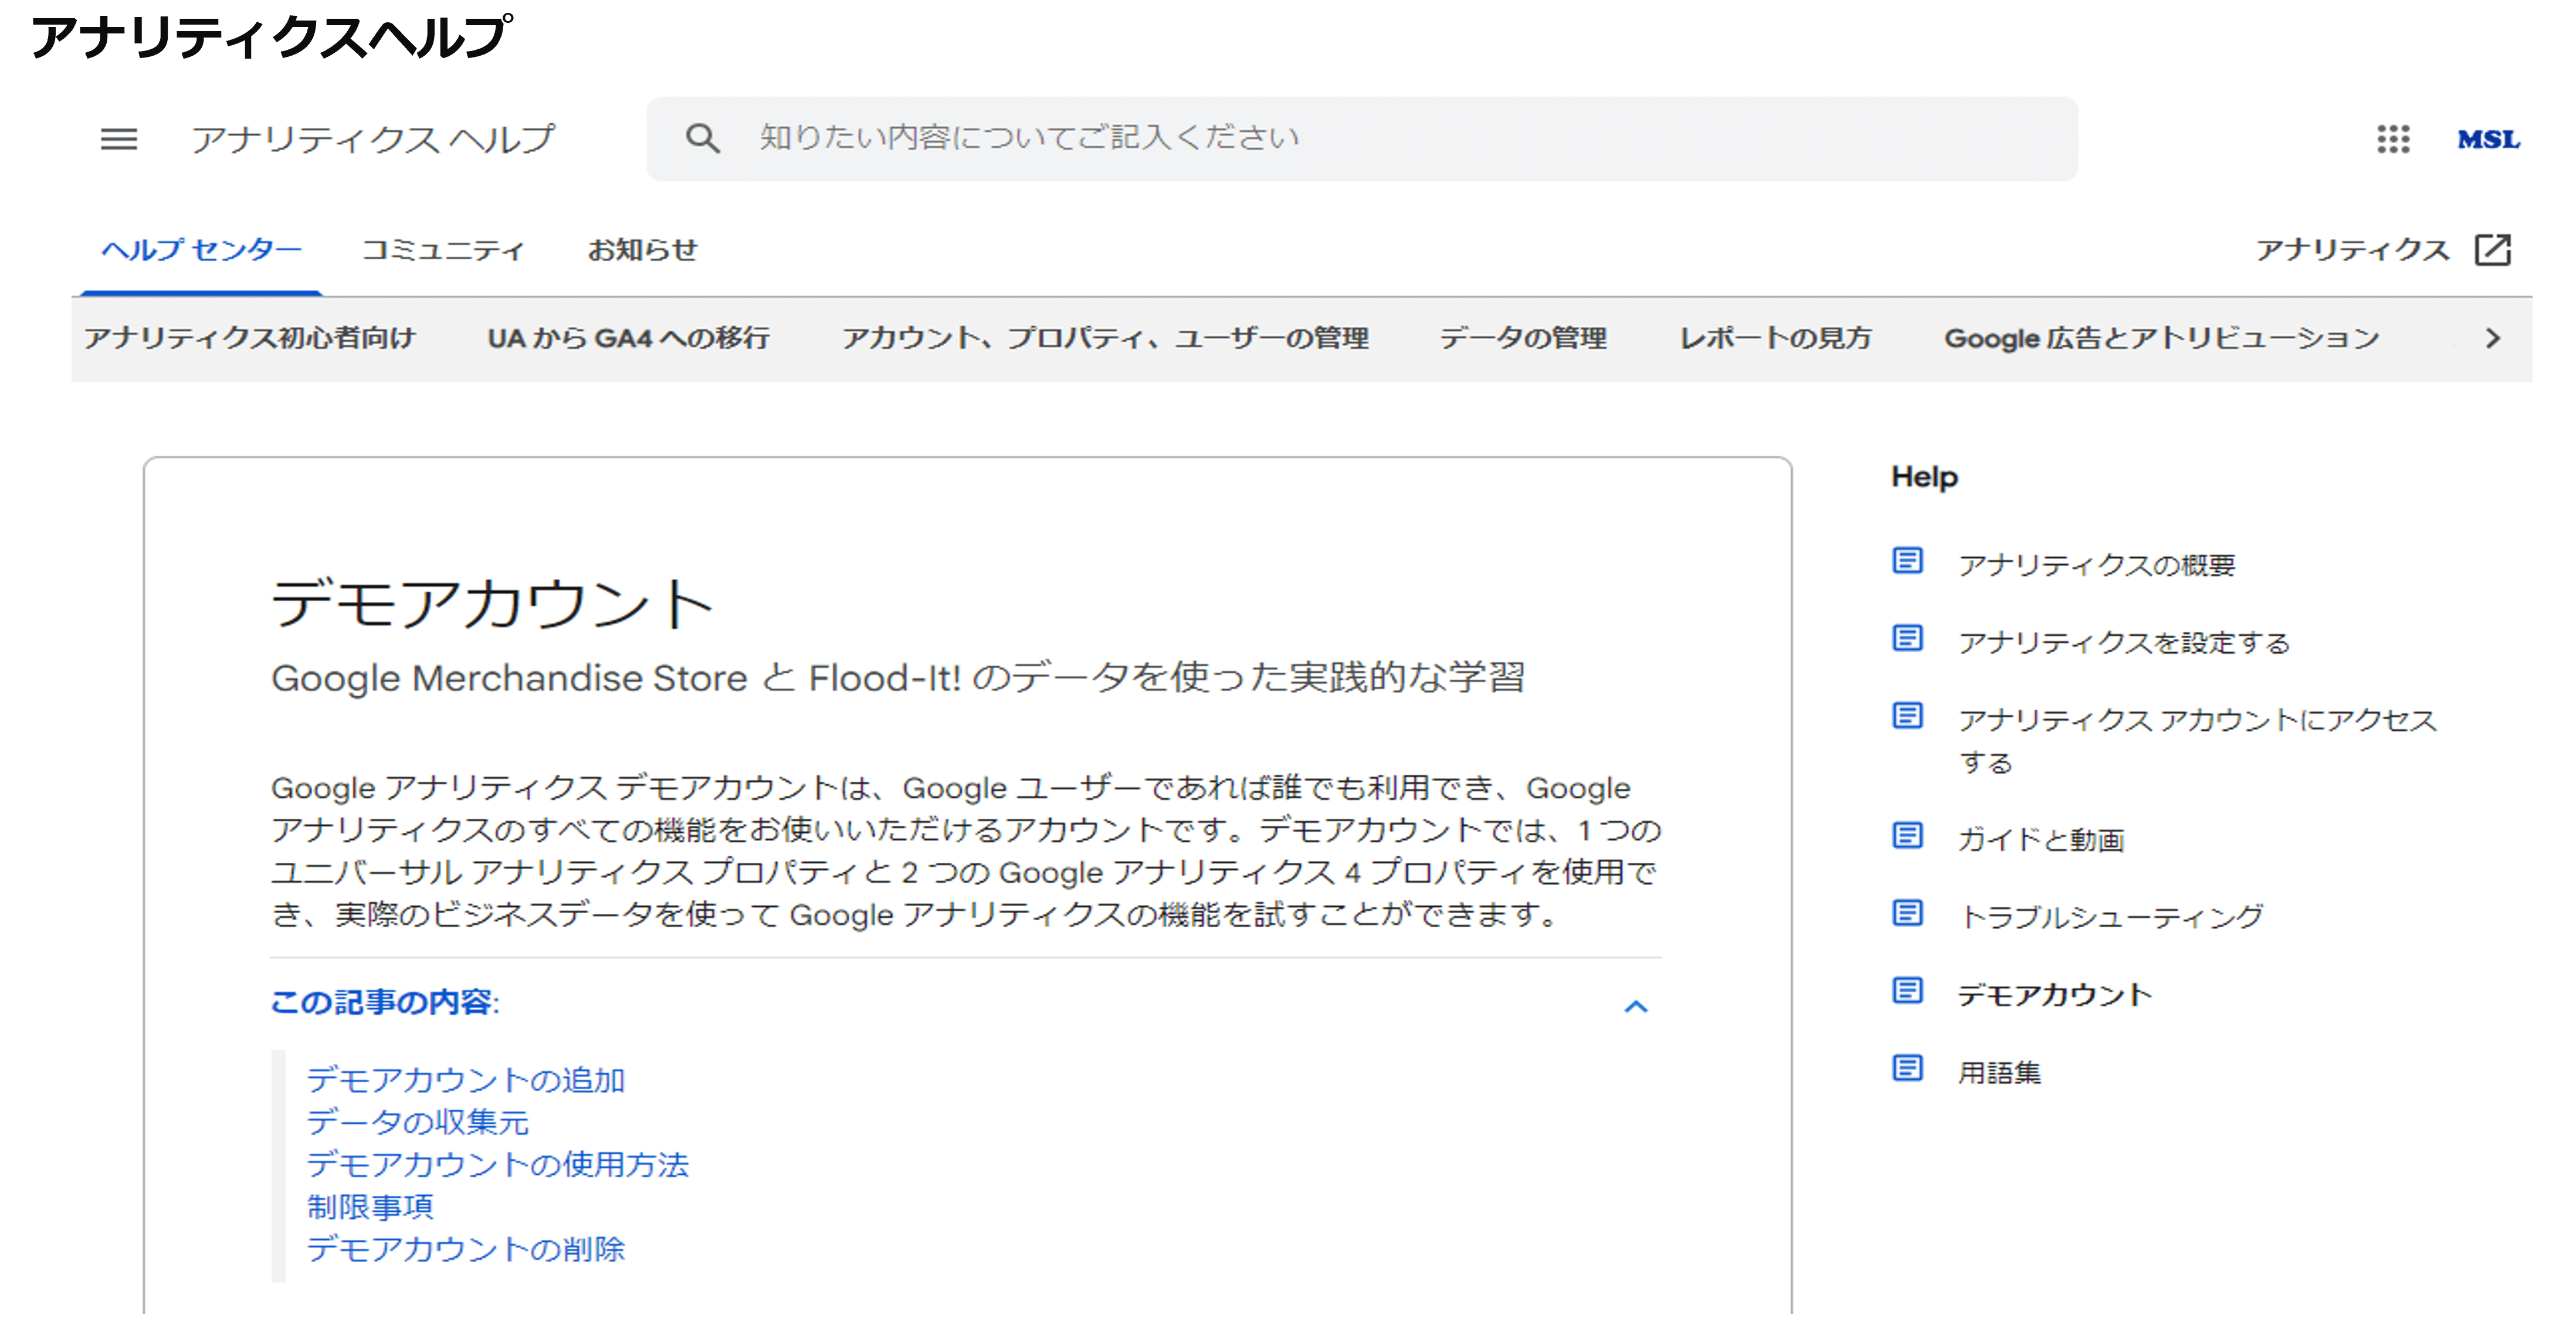Open アナリティクス アカウントにアクセスする article
This screenshot has width=2576, height=1322.
point(2197,741)
